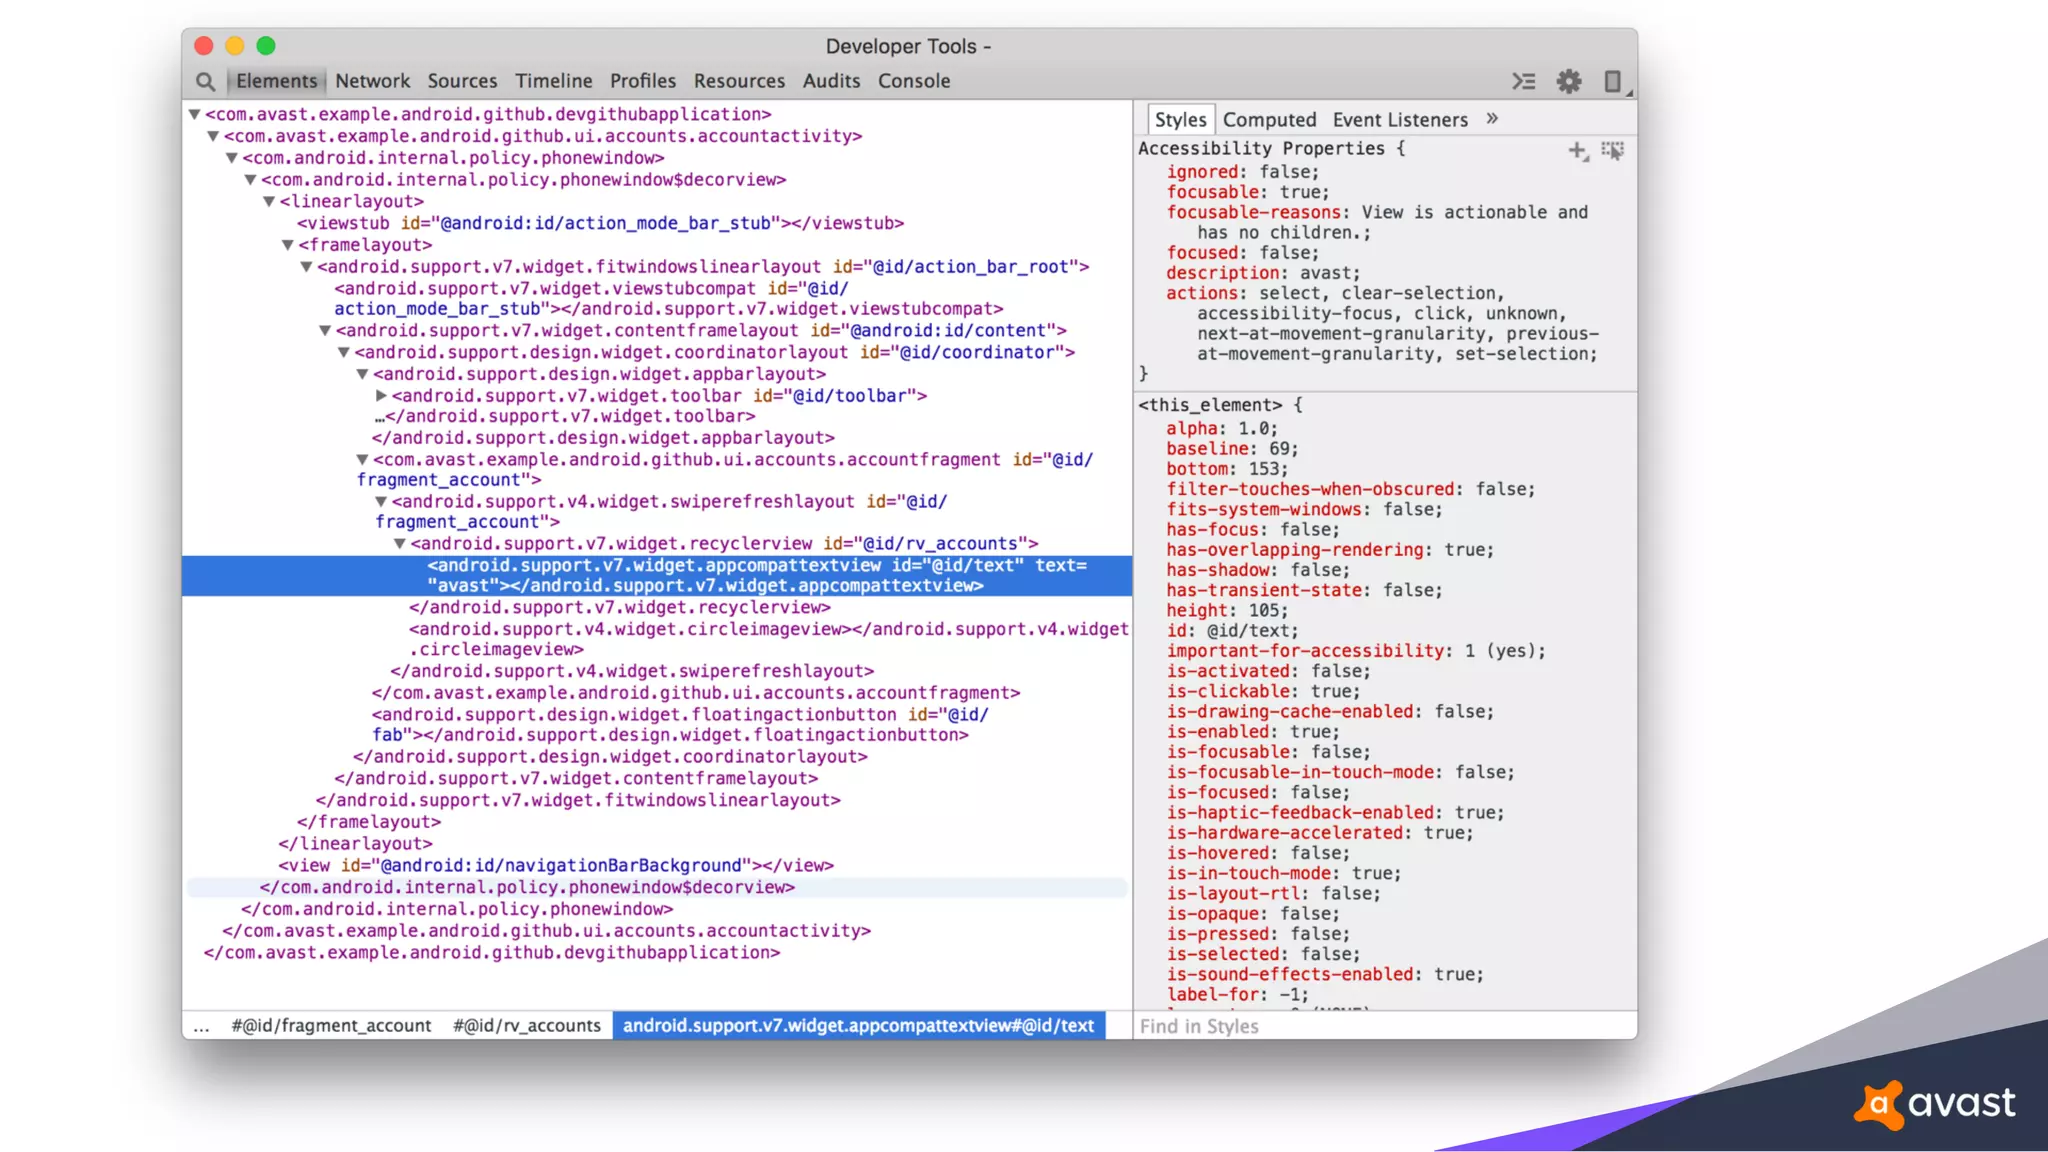Click the breadcrumb ellipsis overflow
Image resolution: width=2048 pixels, height=1152 pixels.
click(x=201, y=1025)
